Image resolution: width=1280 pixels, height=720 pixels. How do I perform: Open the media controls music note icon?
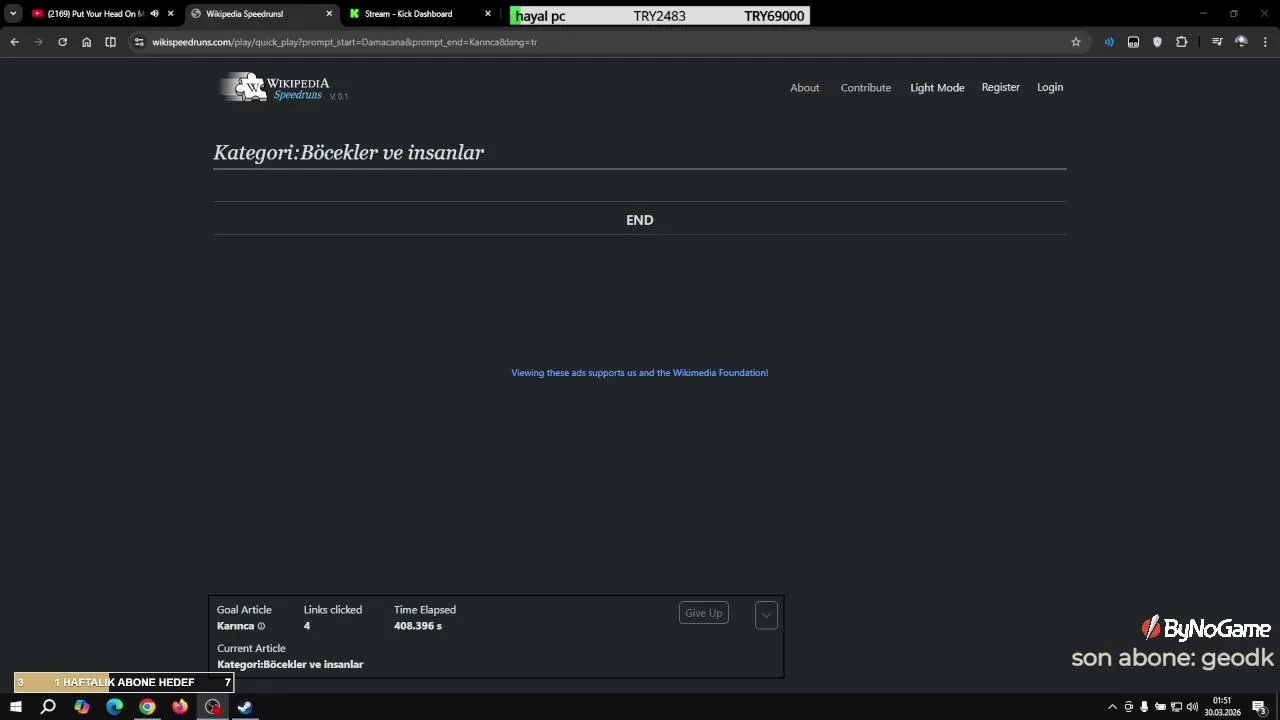pyautogui.click(x=1217, y=42)
